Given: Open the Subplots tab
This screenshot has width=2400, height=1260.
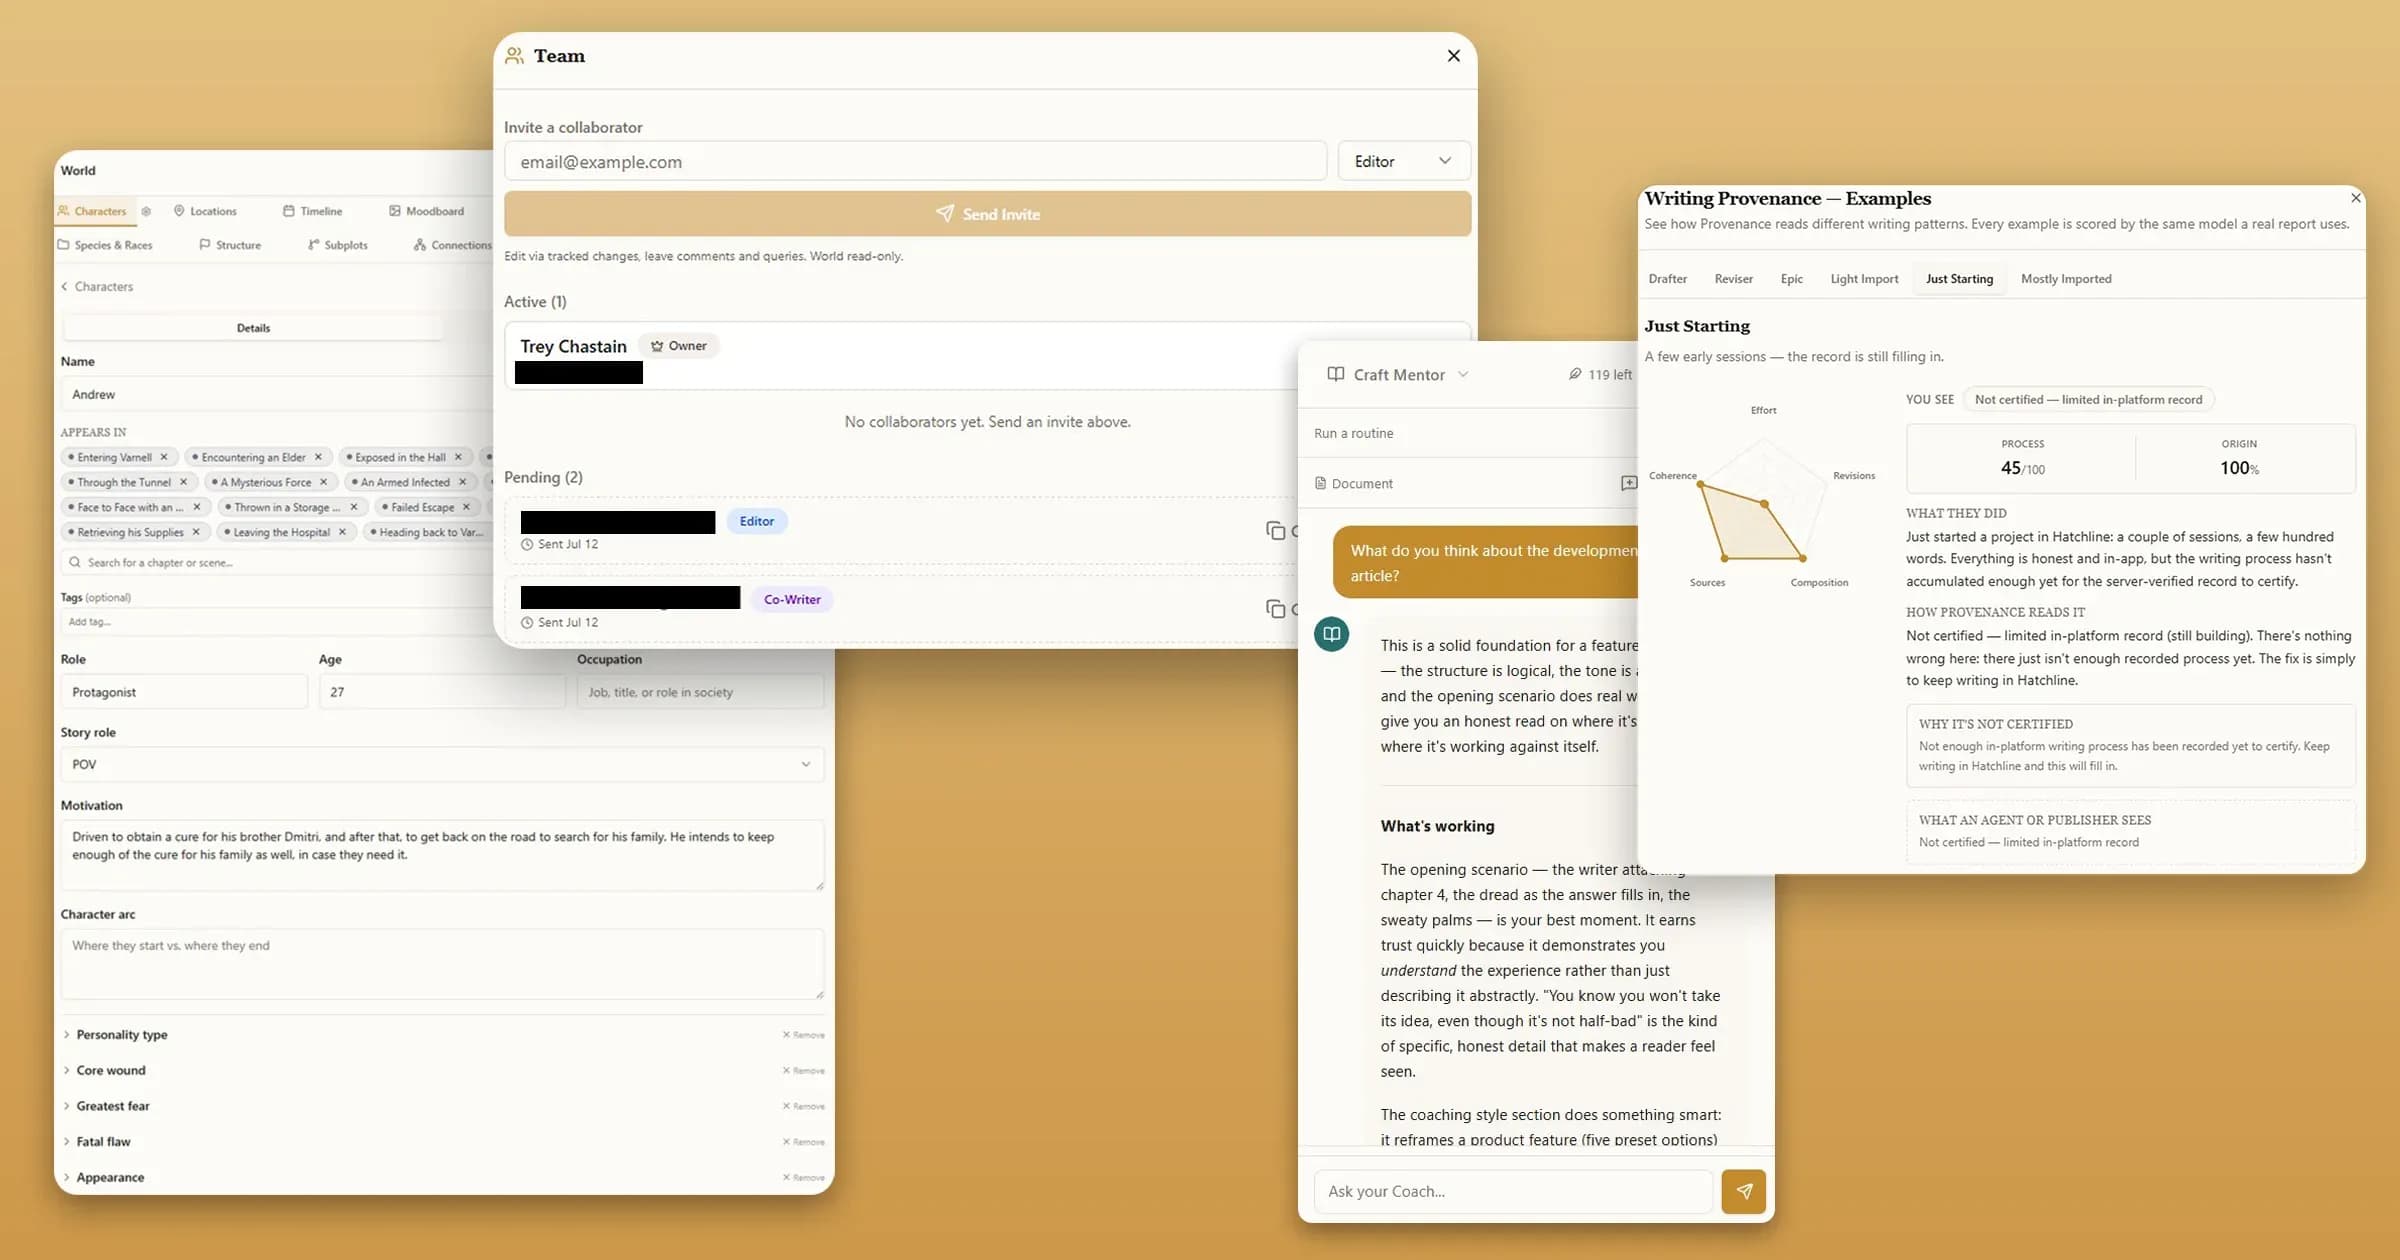Looking at the screenshot, I should [338, 245].
